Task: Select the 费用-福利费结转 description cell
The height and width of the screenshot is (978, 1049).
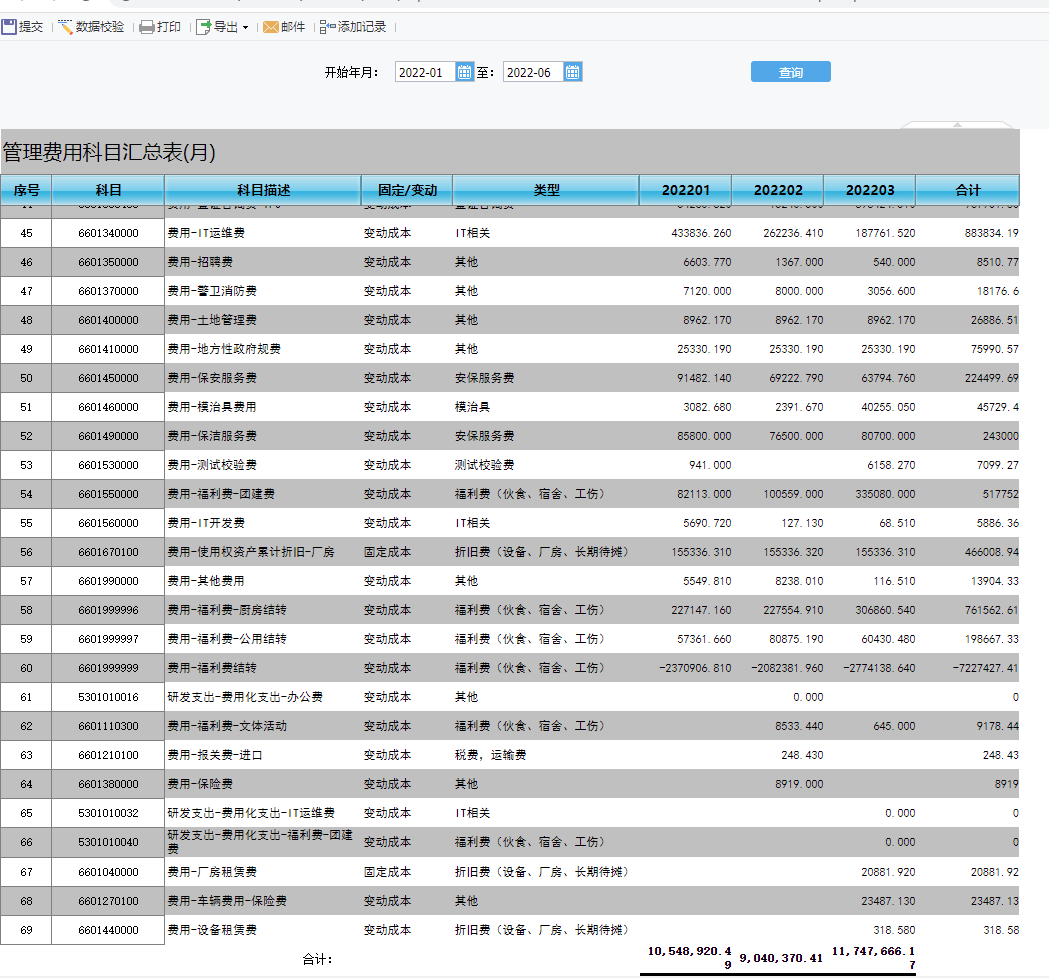Action: [262, 668]
